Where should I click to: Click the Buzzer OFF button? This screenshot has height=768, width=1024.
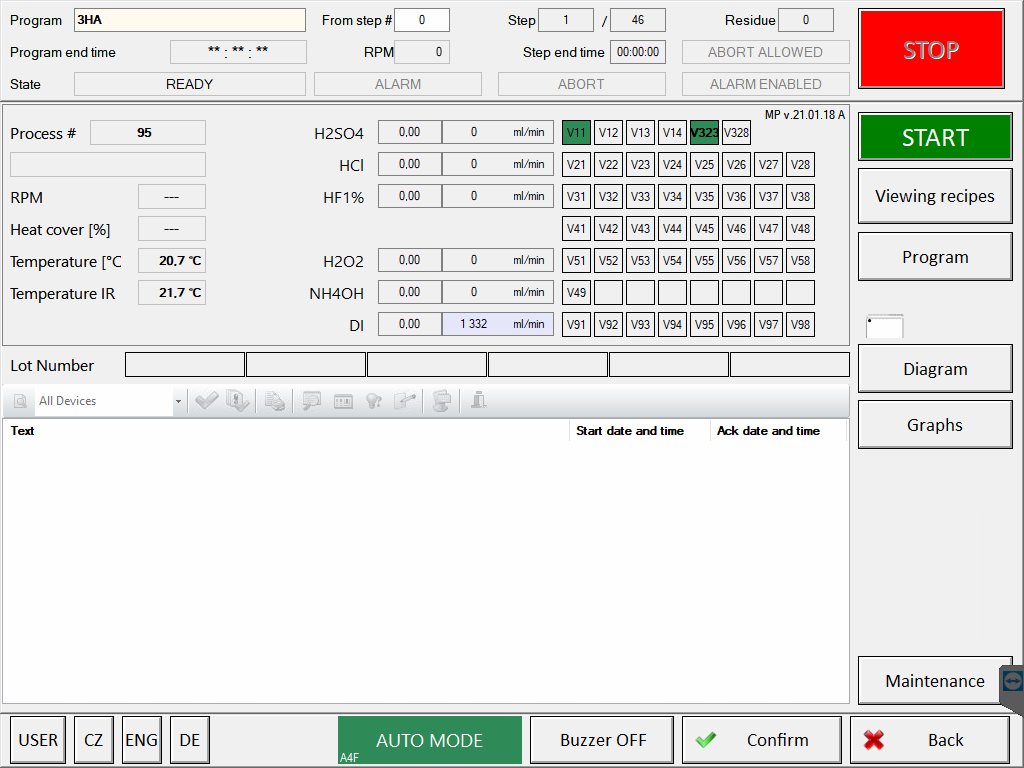pyautogui.click(x=603, y=740)
